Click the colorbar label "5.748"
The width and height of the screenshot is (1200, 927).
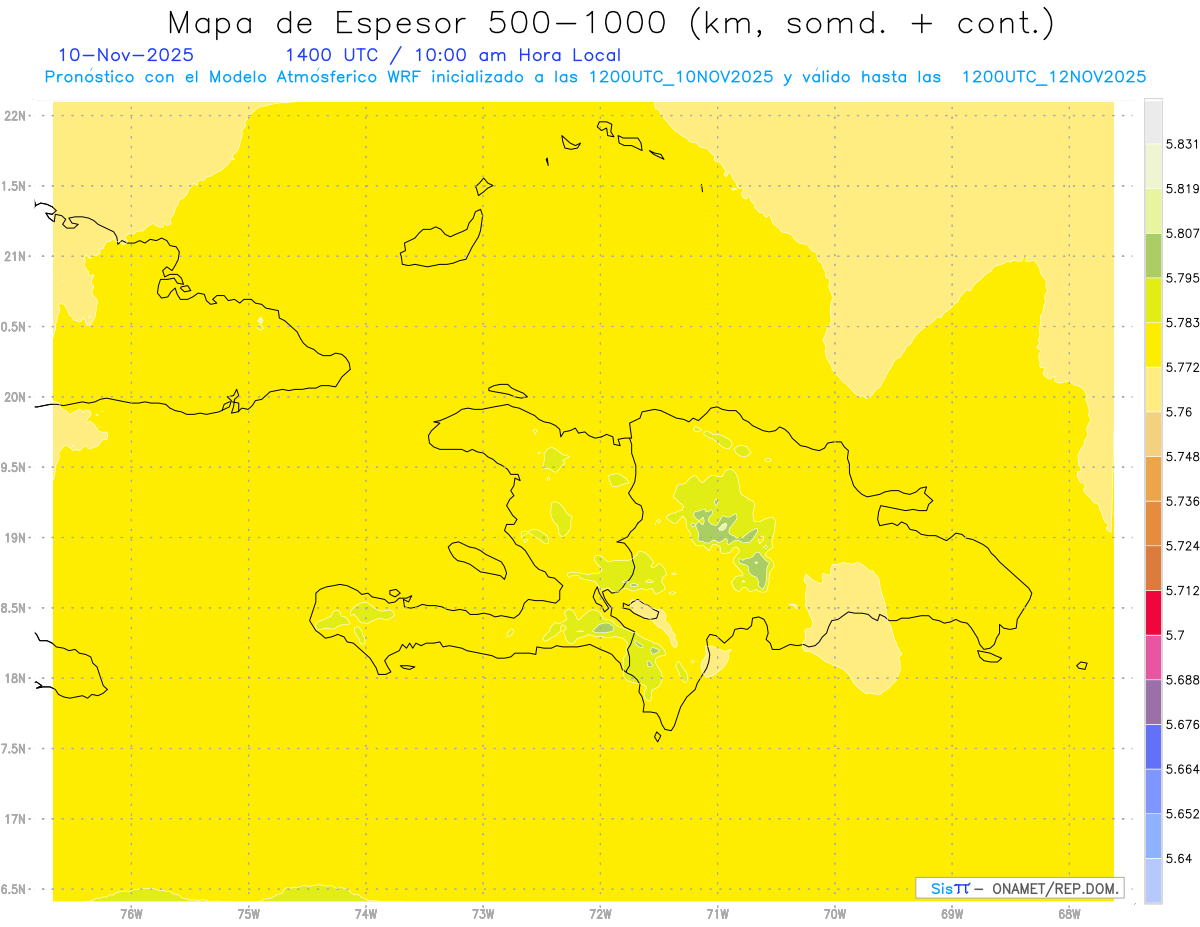(x=1182, y=456)
